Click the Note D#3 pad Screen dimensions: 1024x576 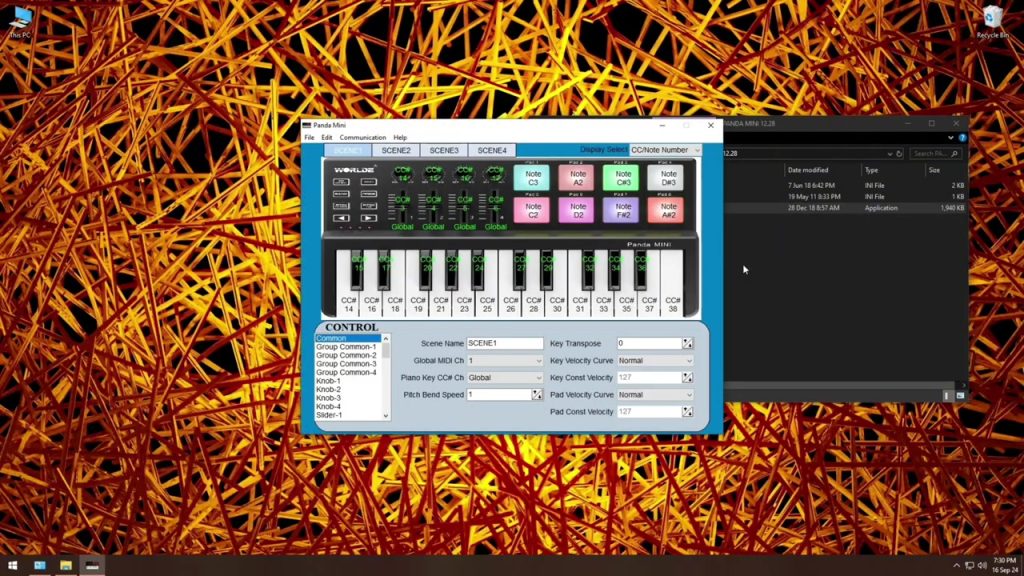pyautogui.click(x=666, y=178)
